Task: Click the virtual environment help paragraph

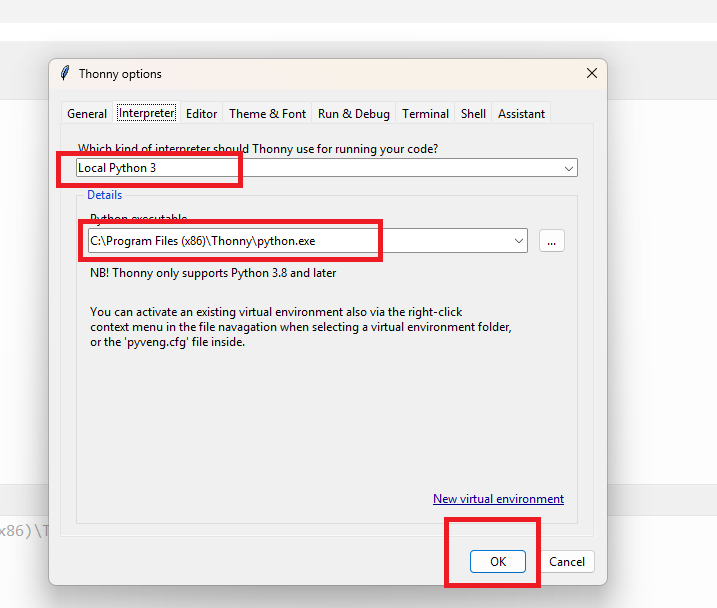Action: (300, 327)
